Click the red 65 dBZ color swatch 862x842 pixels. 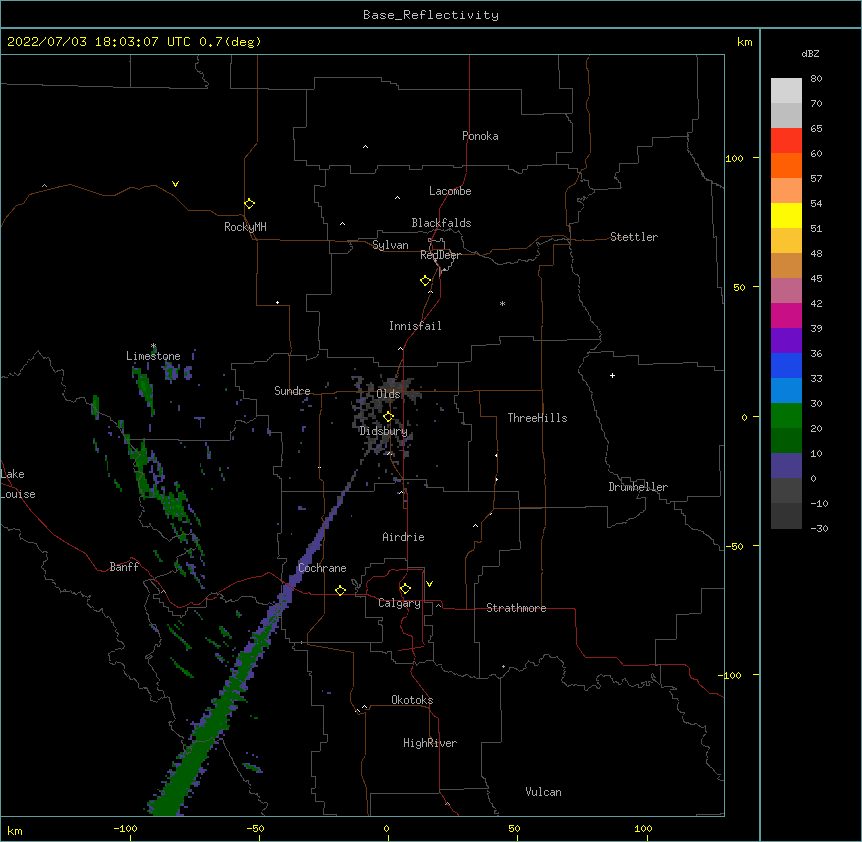click(x=786, y=140)
